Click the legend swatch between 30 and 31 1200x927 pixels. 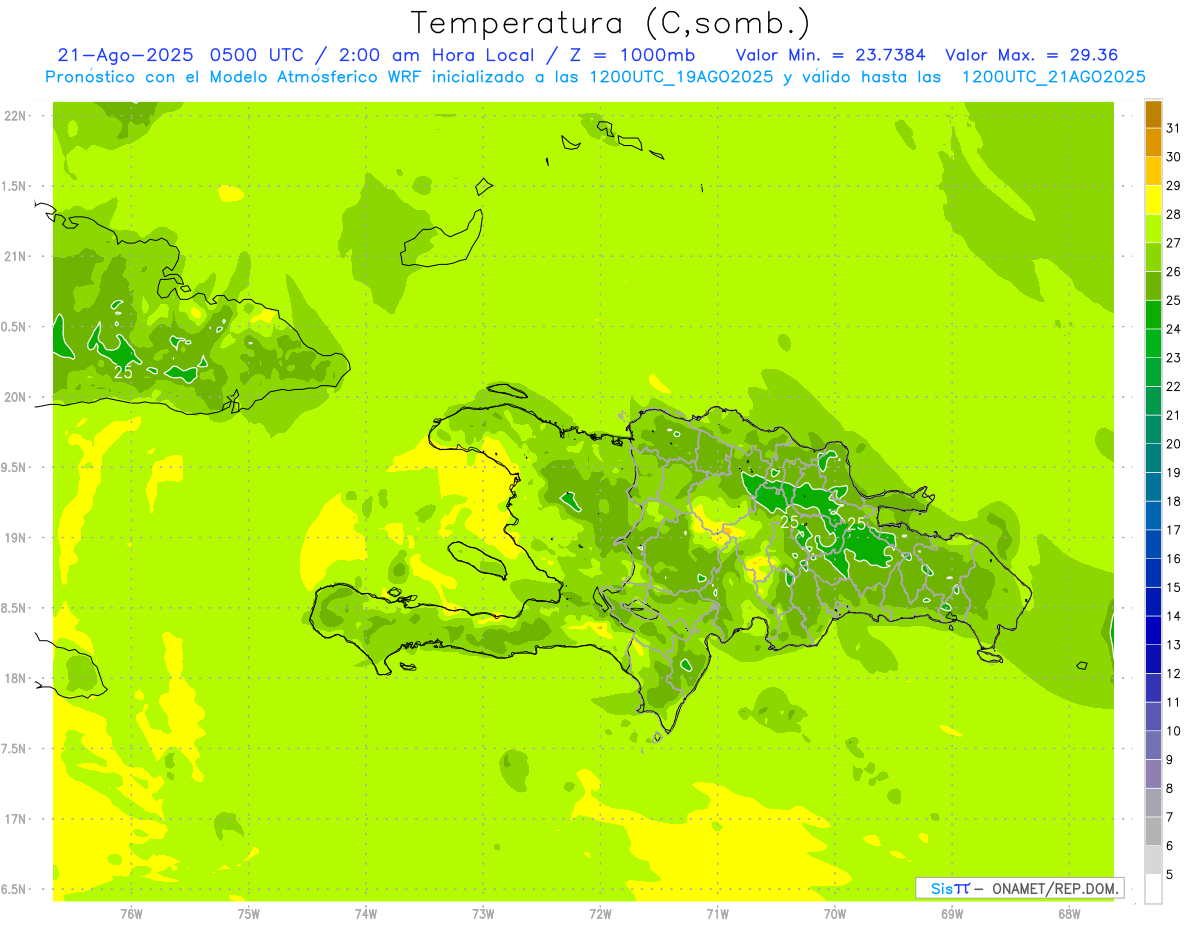coord(1153,142)
